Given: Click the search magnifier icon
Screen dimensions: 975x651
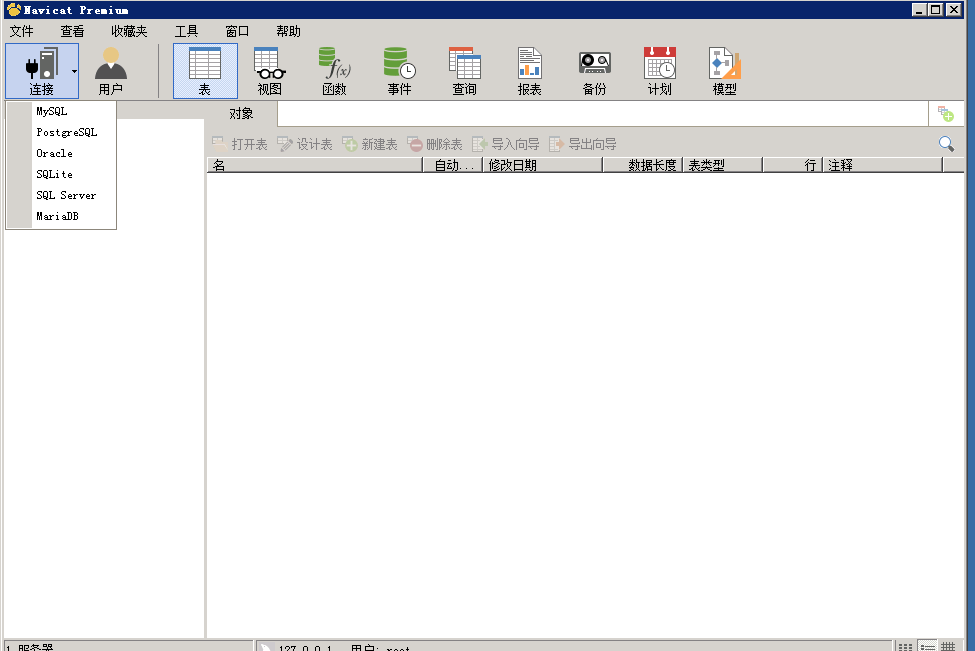Looking at the screenshot, I should [946, 144].
